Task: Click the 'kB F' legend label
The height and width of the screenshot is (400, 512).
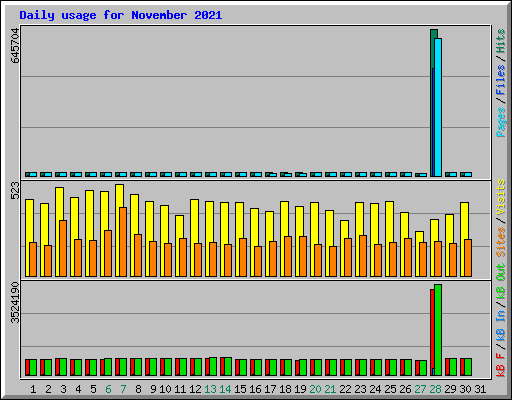Action: [501, 365]
